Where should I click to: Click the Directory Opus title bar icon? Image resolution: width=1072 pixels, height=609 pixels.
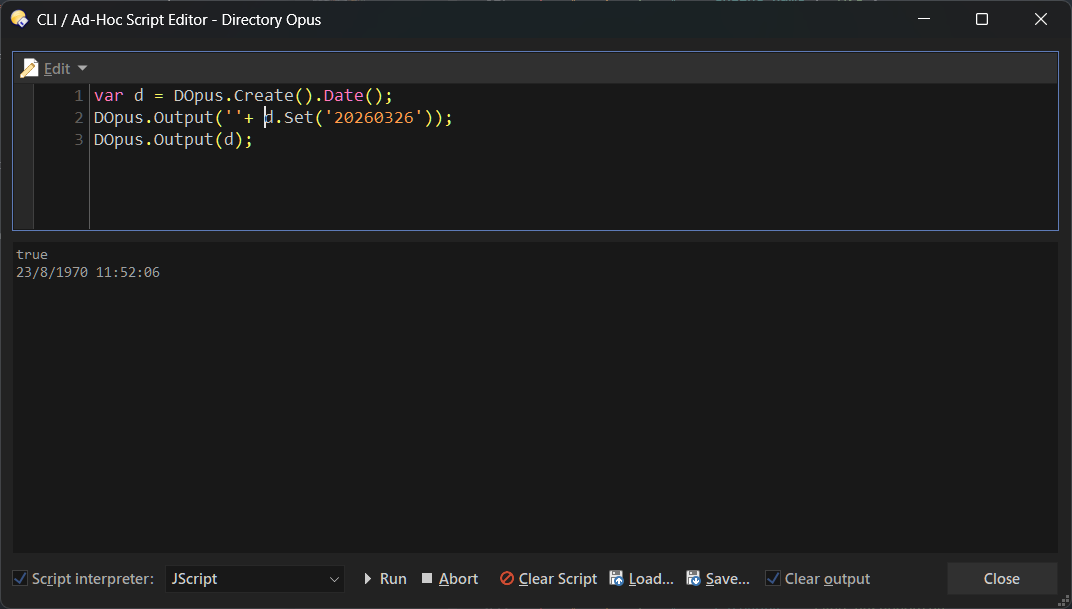(x=19, y=20)
